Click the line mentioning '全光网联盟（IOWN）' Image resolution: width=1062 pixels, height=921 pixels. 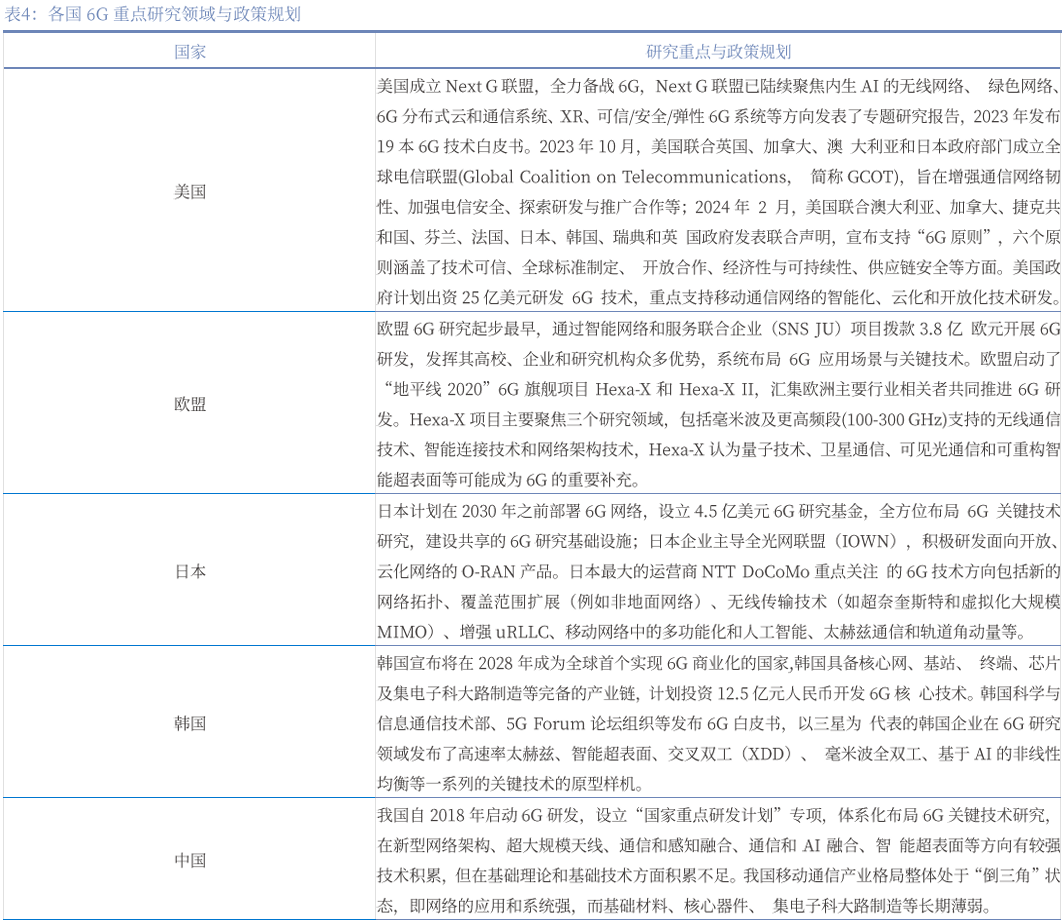pyautogui.click(x=719, y=541)
